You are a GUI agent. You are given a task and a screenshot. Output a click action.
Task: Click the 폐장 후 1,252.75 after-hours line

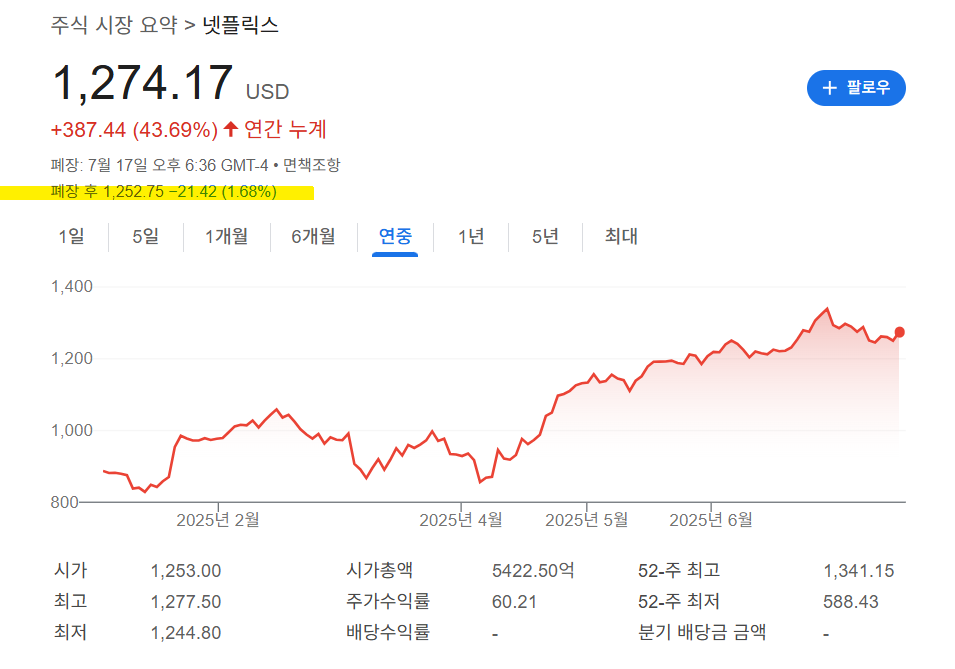163,192
